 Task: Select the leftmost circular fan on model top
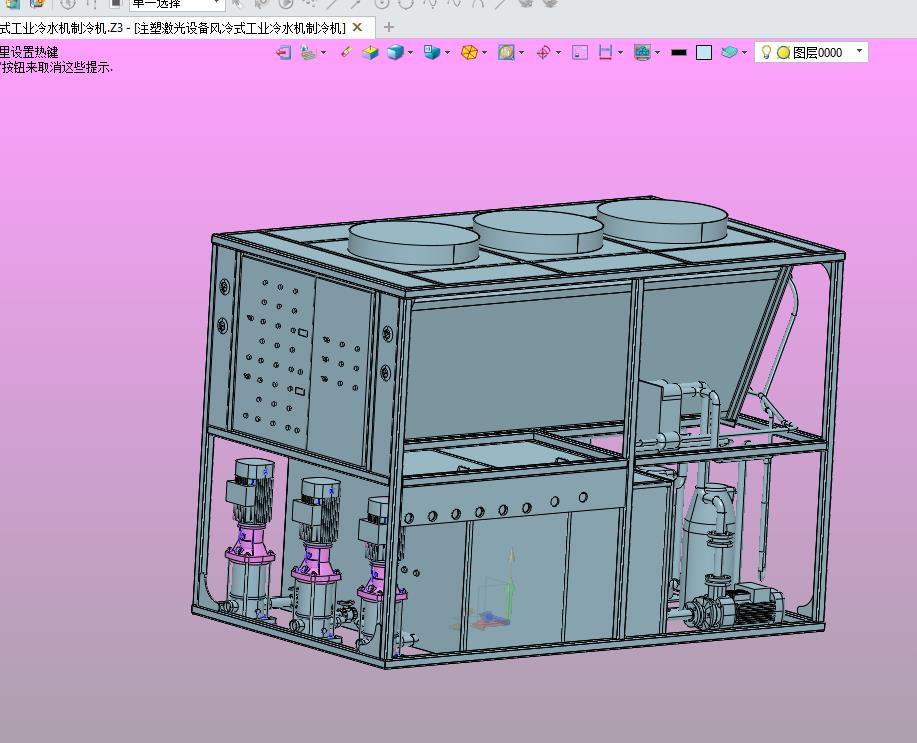(414, 242)
